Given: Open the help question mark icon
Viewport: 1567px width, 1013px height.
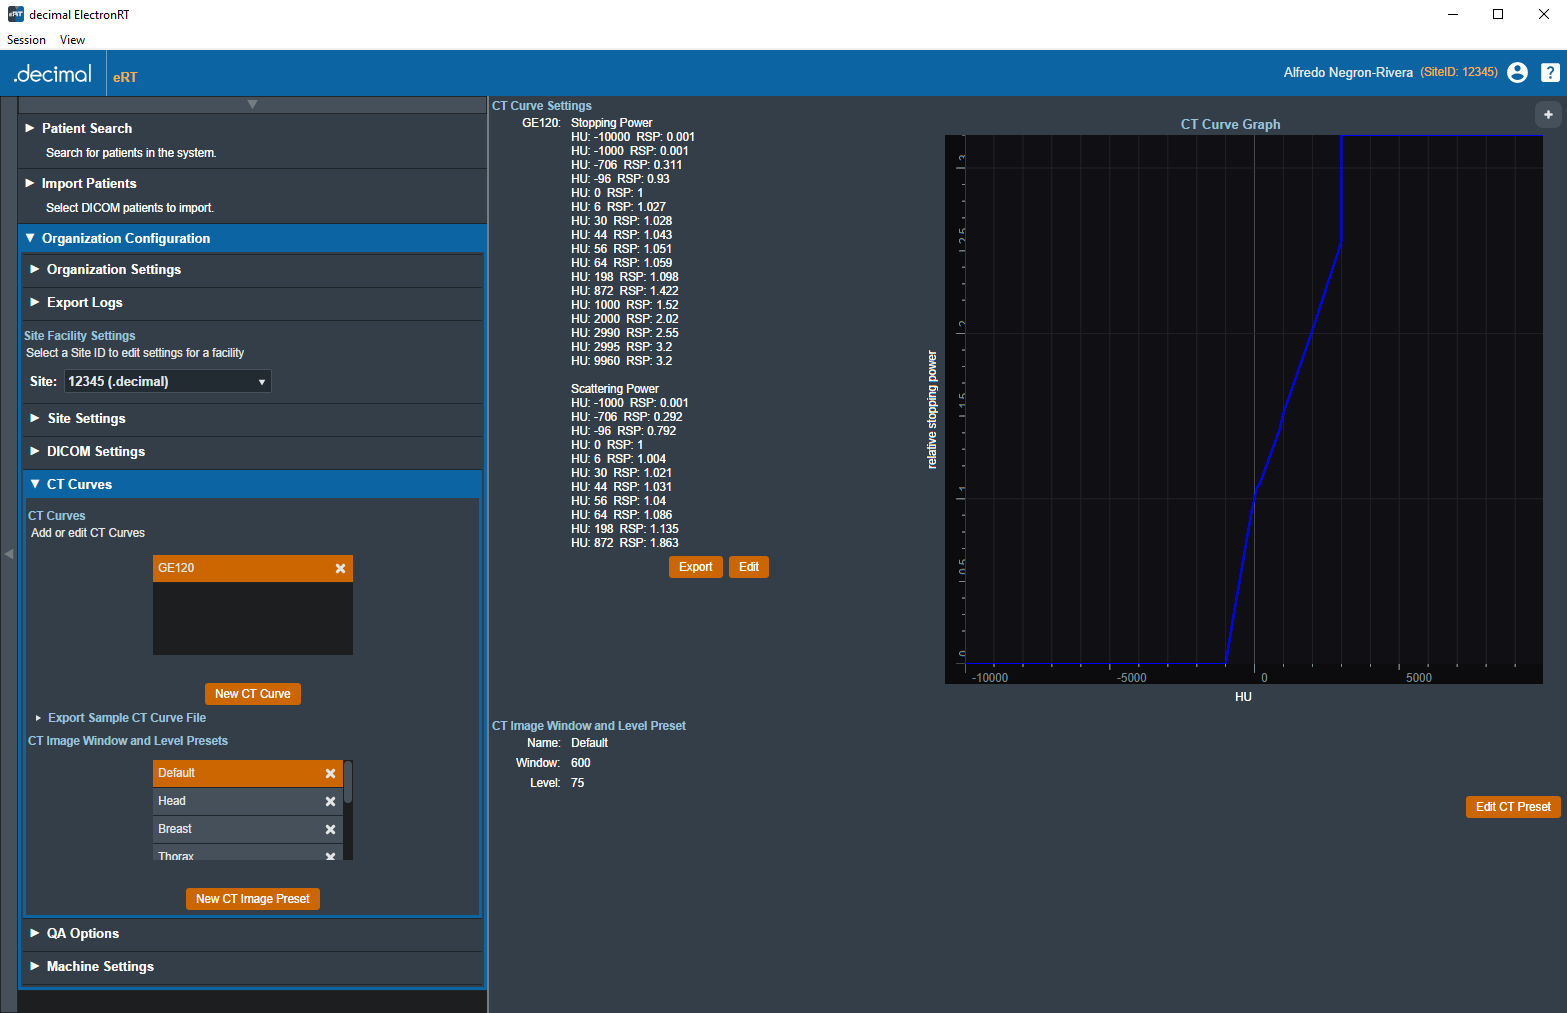Looking at the screenshot, I should point(1550,72).
